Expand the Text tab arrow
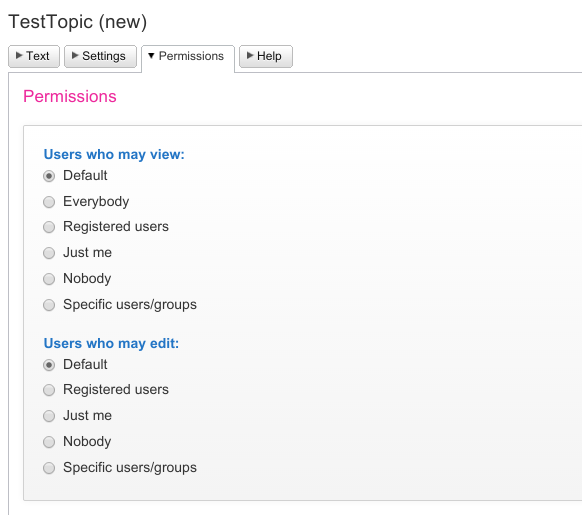 (19, 55)
